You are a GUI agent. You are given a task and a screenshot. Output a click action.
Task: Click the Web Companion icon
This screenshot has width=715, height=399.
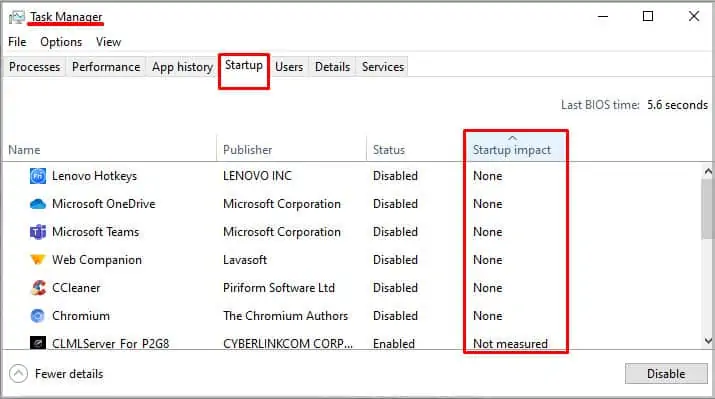click(38, 259)
